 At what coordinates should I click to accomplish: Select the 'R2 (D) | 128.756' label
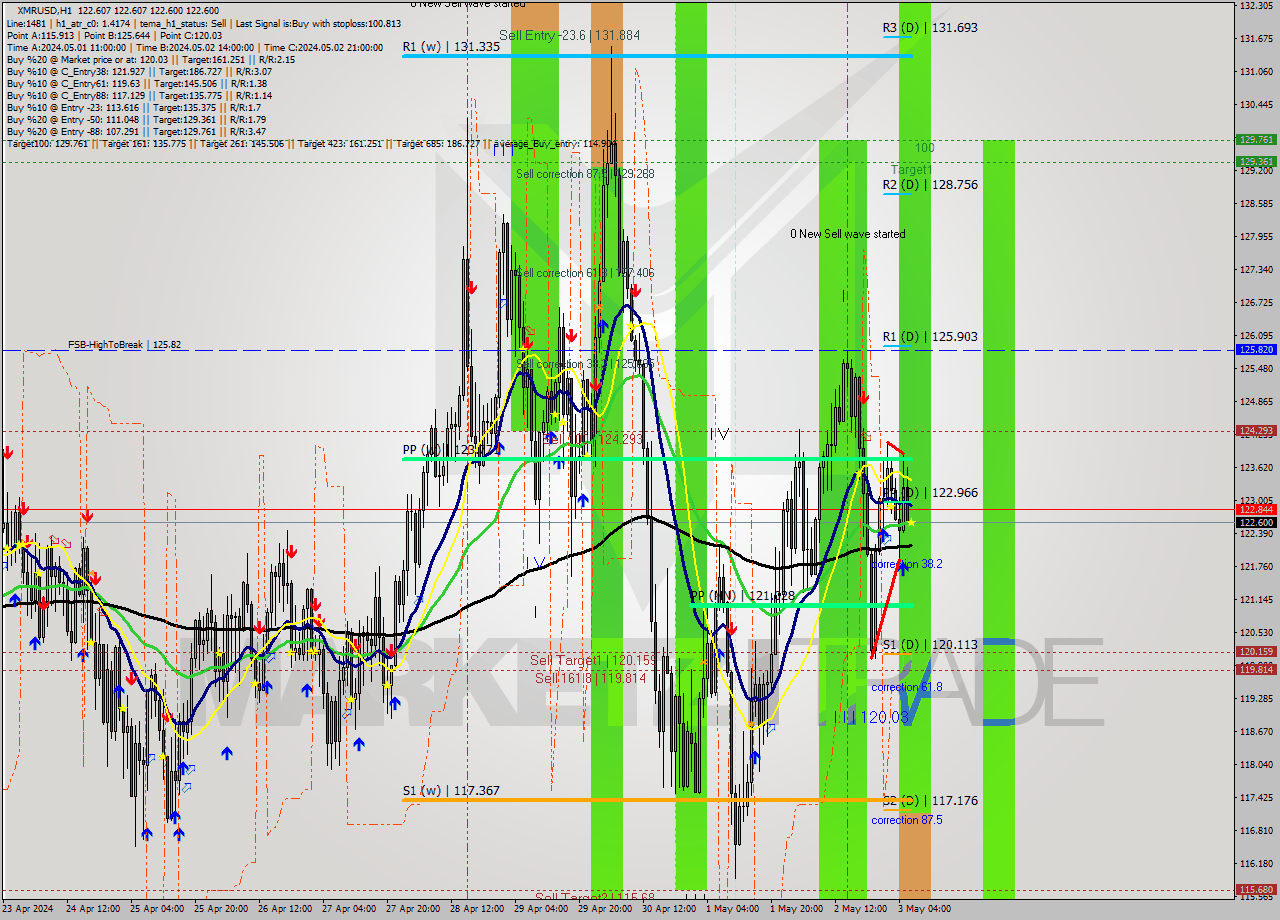click(x=930, y=185)
